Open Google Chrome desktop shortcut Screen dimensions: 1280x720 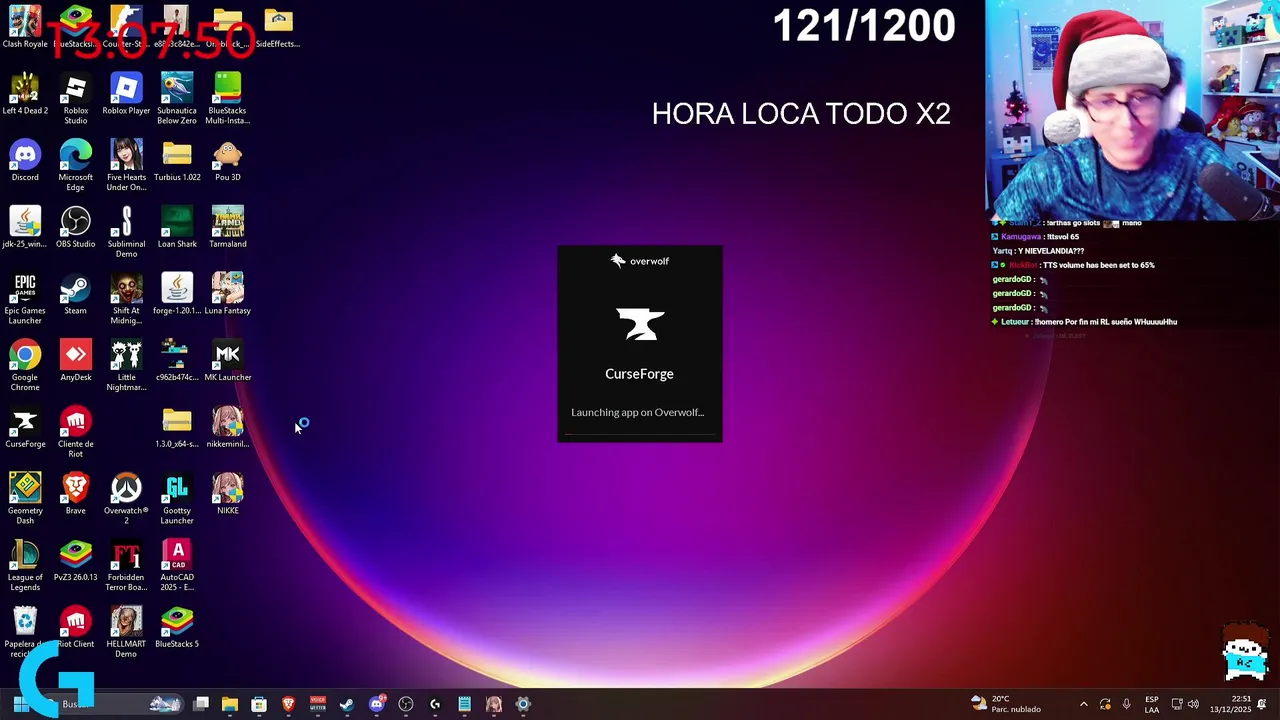(x=25, y=365)
